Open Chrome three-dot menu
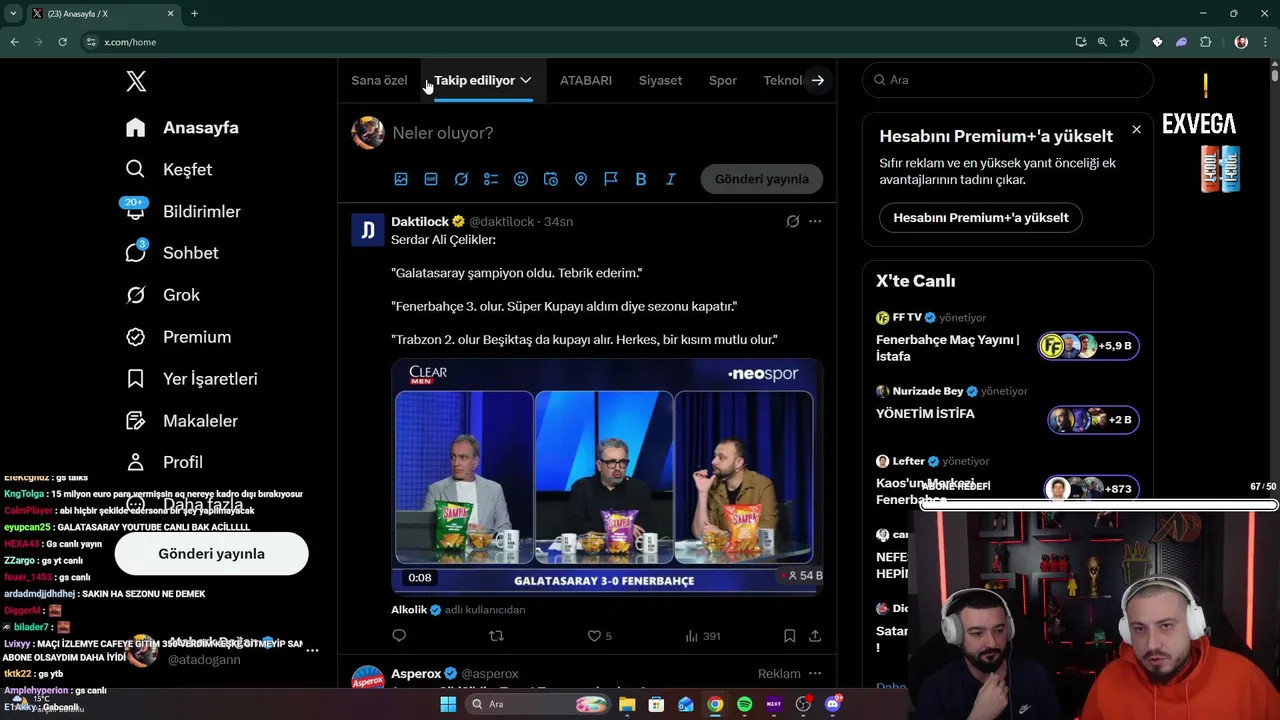This screenshot has width=1280, height=720. 1265,42
